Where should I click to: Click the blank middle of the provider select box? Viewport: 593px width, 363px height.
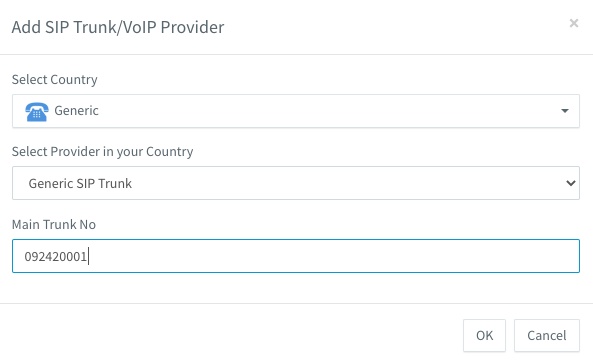(x=340, y=183)
